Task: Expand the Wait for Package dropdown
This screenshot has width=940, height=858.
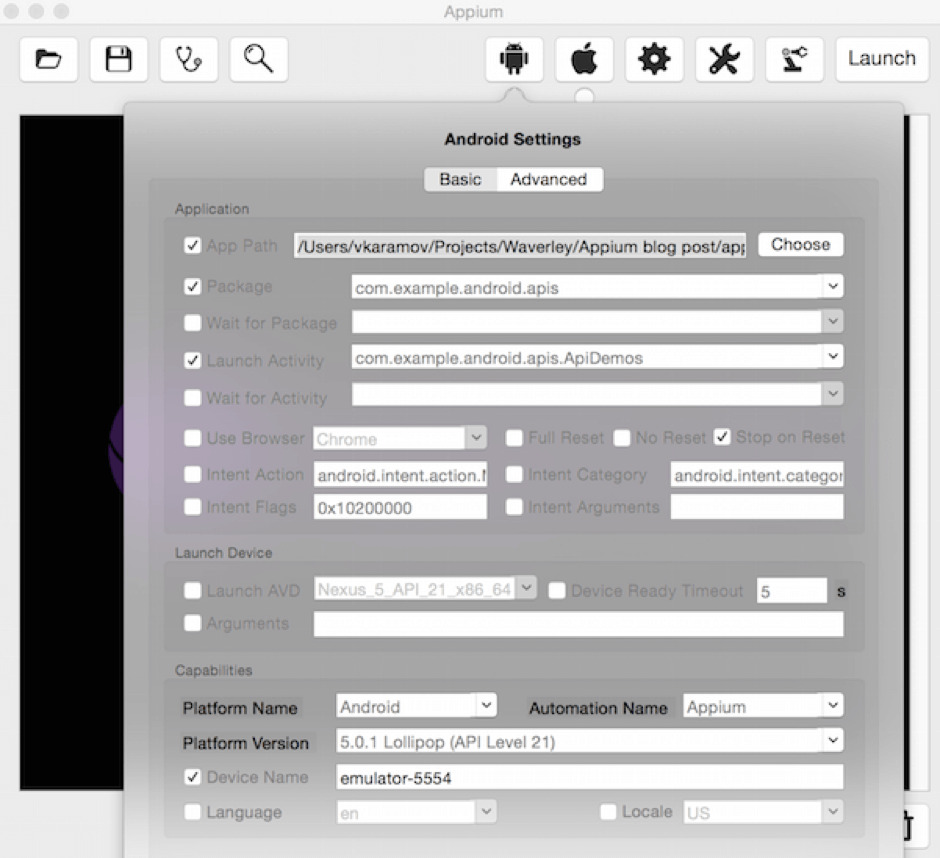Action: point(833,321)
